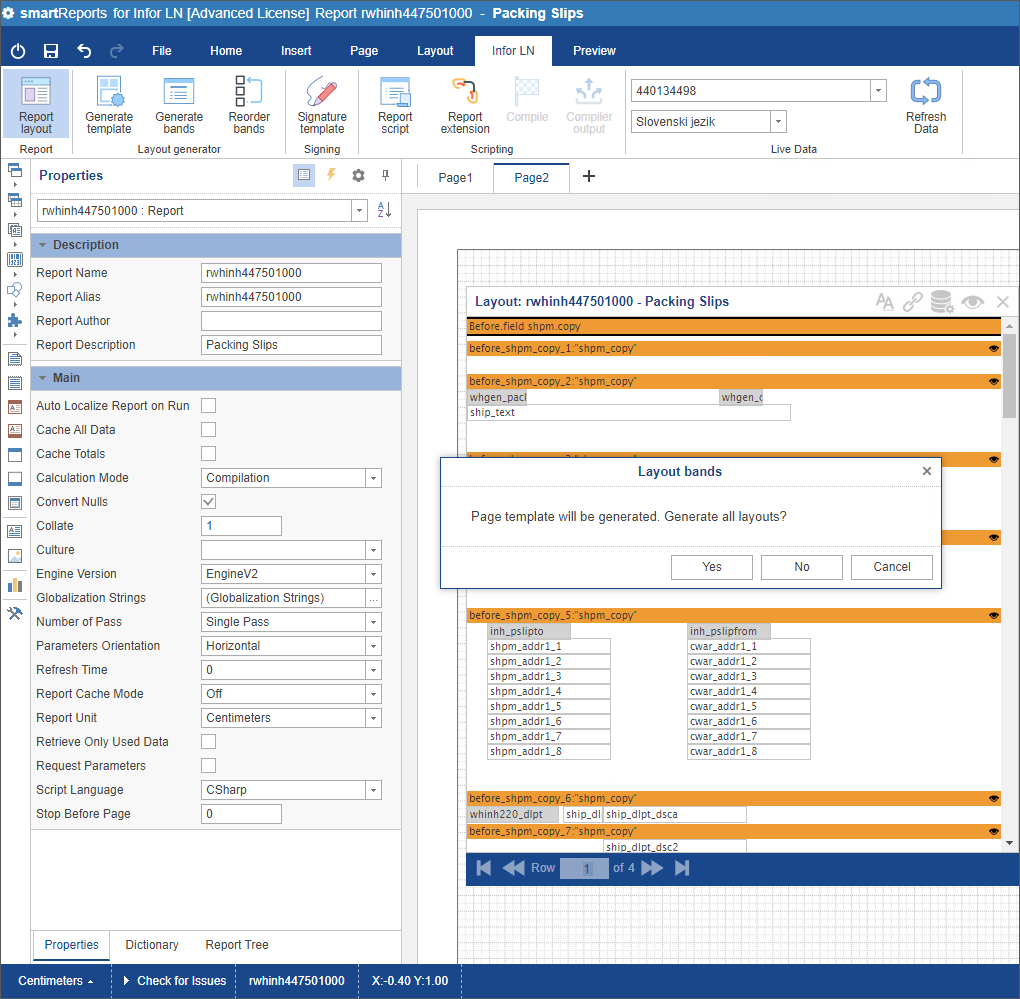The width and height of the screenshot is (1020, 999).
Task: Open Report extension scripting
Action: (x=465, y=104)
